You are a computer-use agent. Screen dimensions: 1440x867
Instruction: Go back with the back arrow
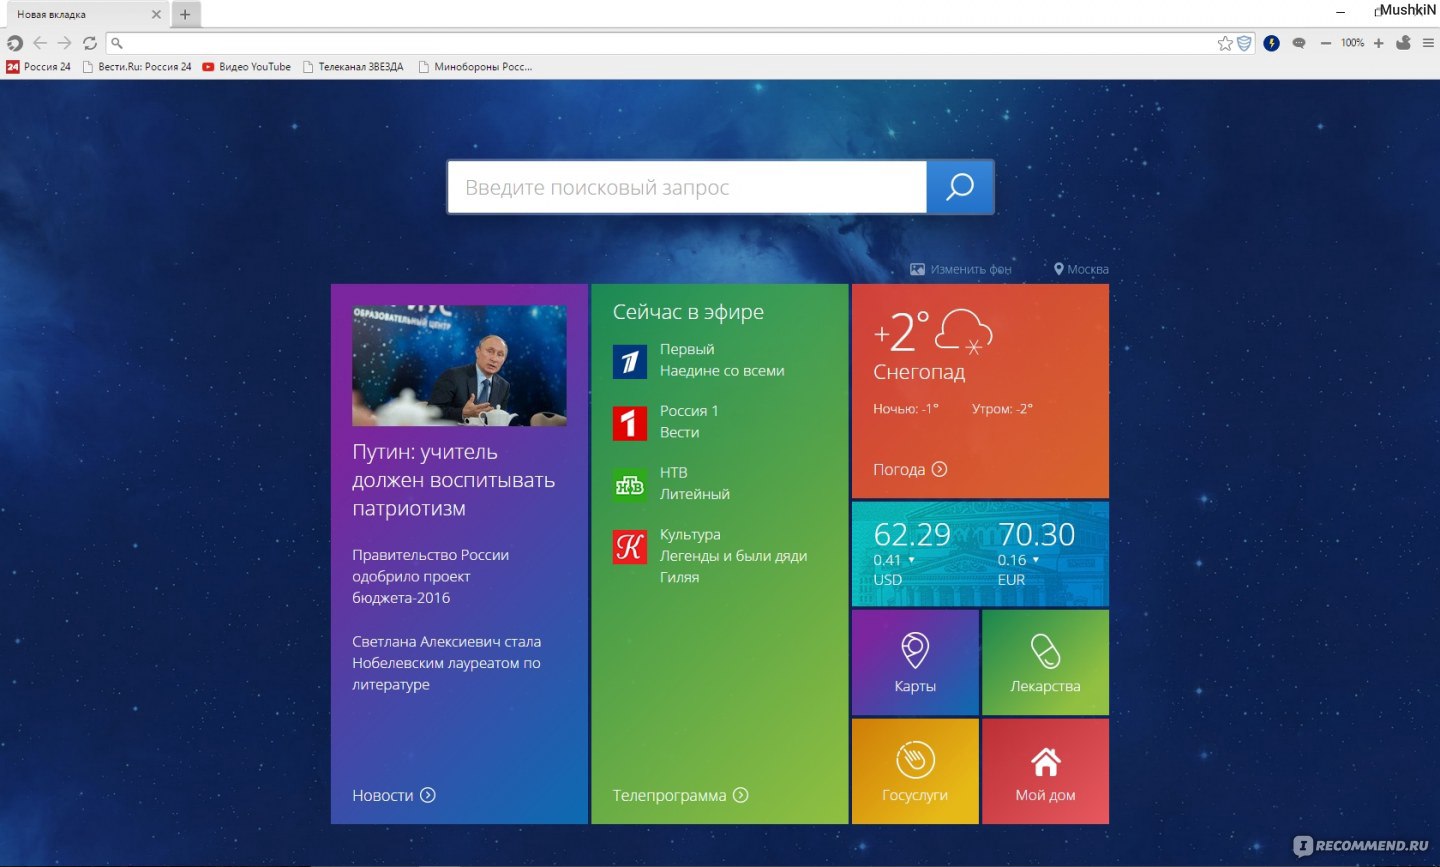40,43
